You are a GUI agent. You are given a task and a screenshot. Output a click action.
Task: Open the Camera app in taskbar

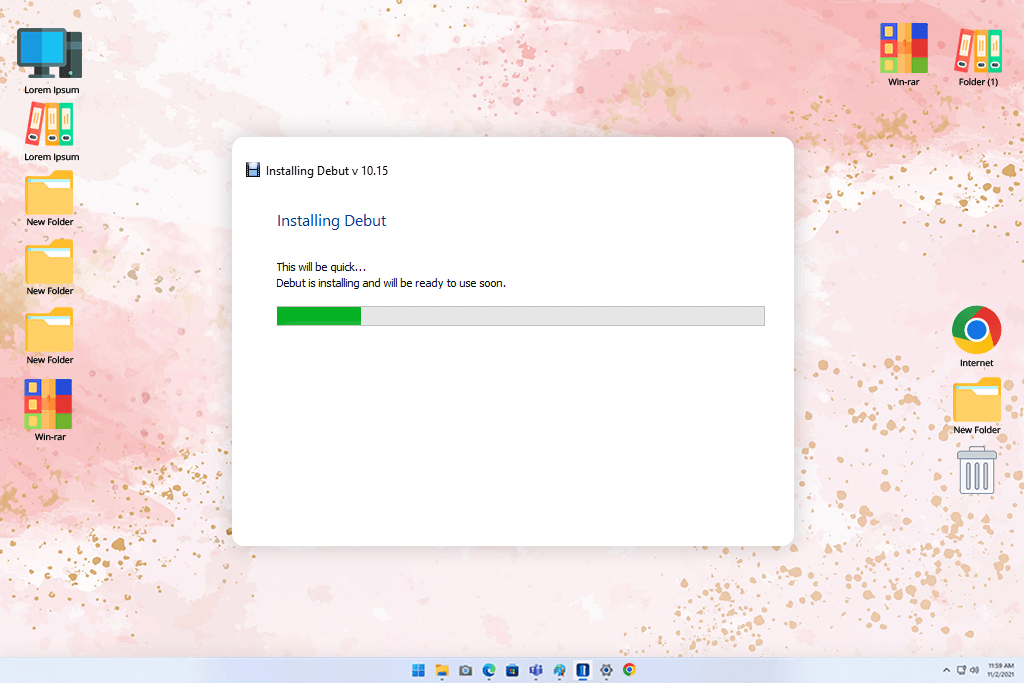(466, 671)
